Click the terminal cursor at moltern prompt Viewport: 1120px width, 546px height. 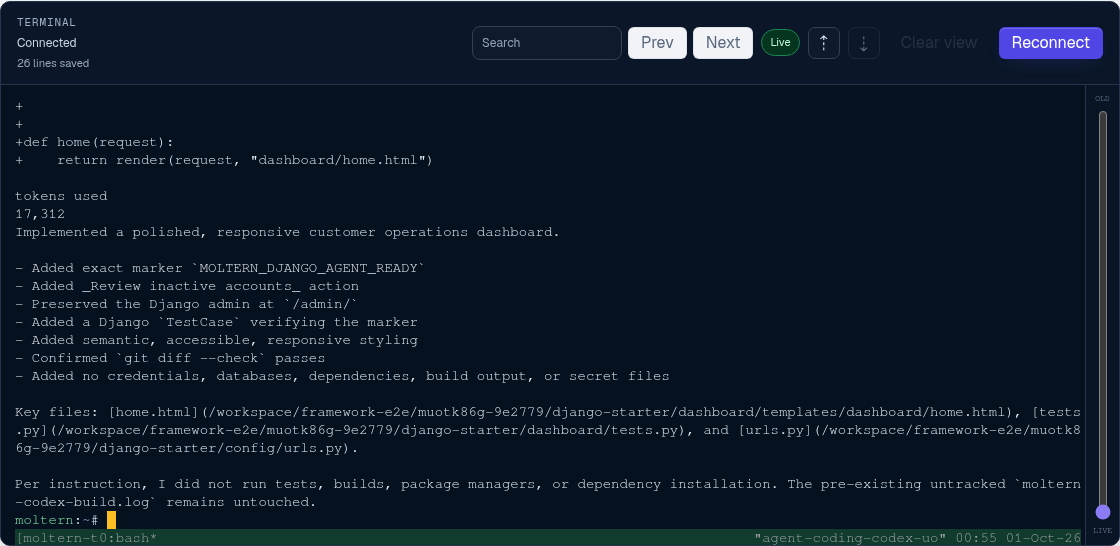tap(111, 520)
